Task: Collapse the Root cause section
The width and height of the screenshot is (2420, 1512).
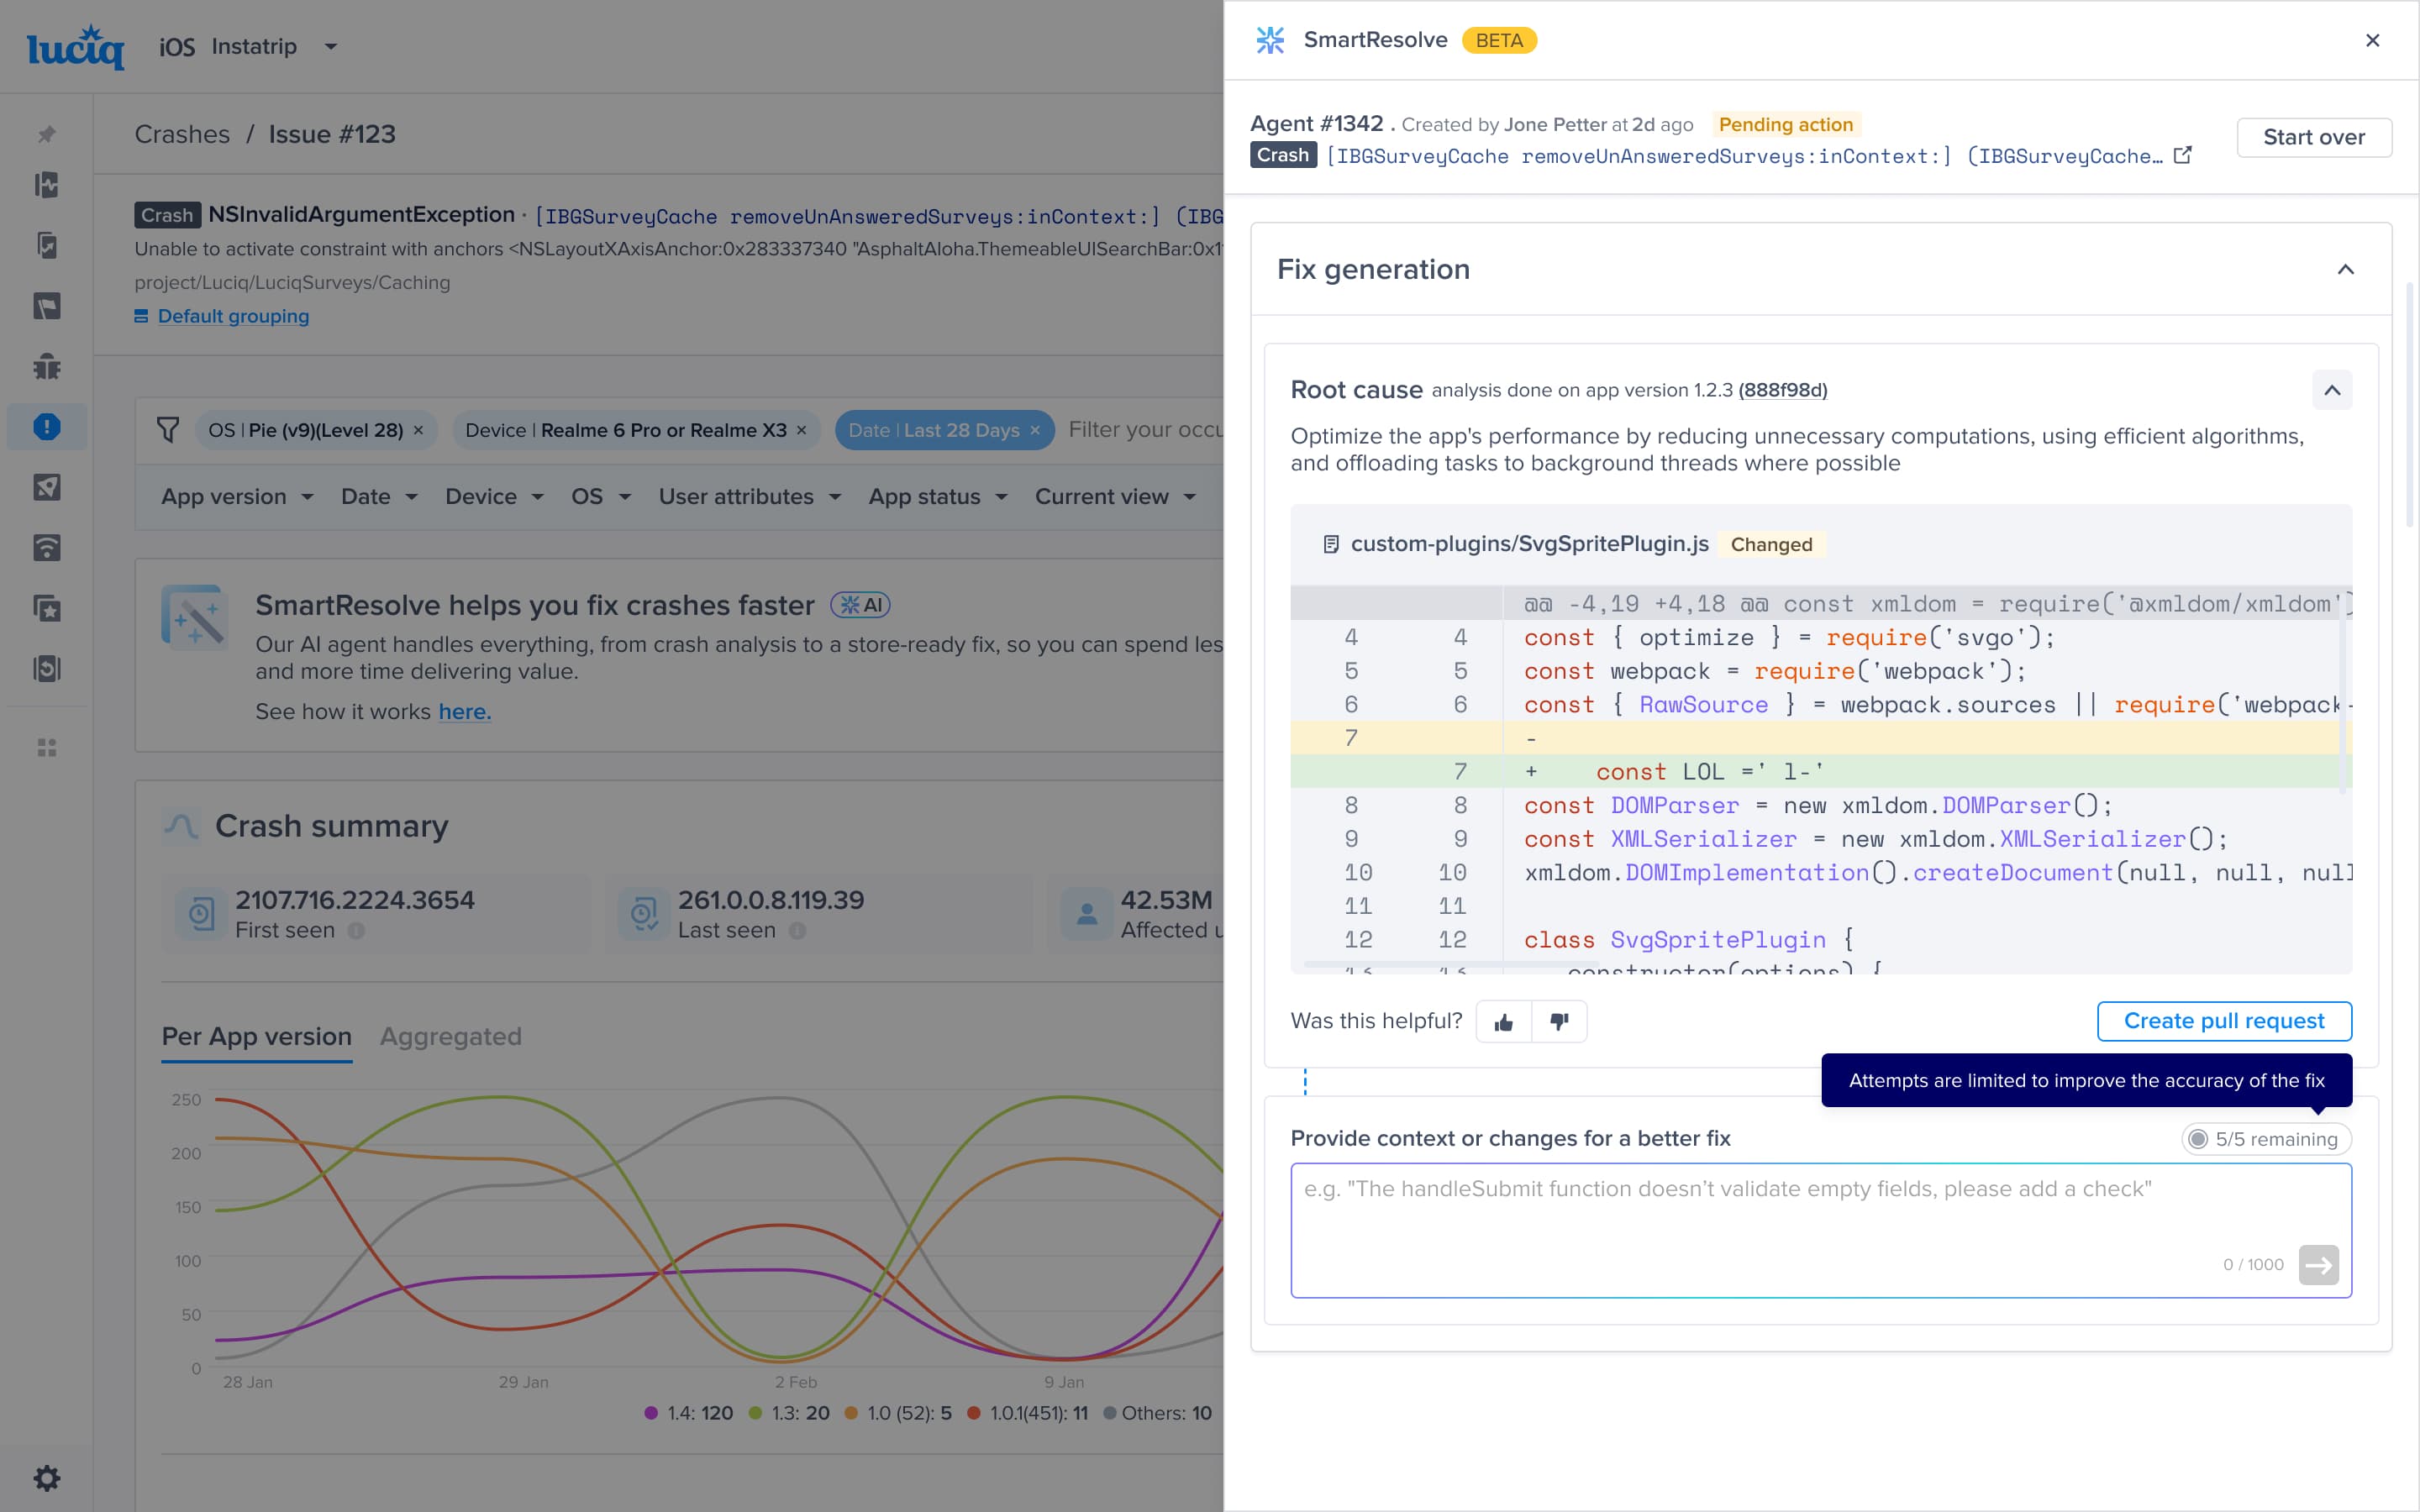Action: (2332, 390)
